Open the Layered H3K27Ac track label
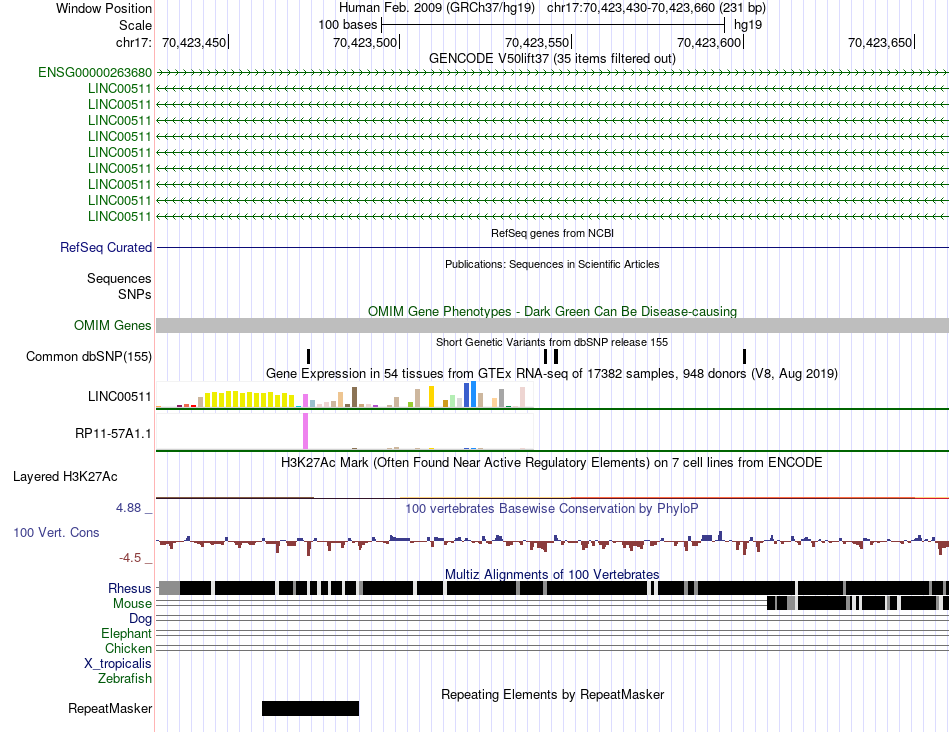This screenshot has height=732, width=950. pos(65,477)
